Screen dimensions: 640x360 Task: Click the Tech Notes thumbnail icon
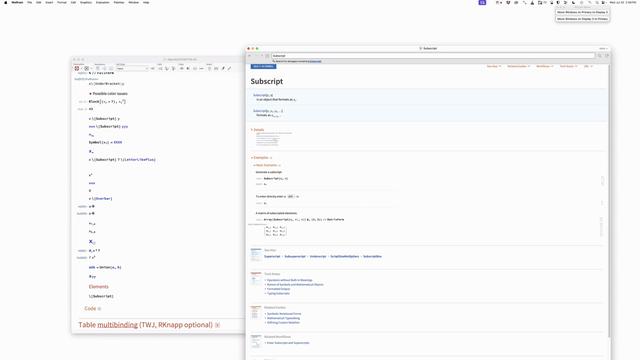coord(256,278)
